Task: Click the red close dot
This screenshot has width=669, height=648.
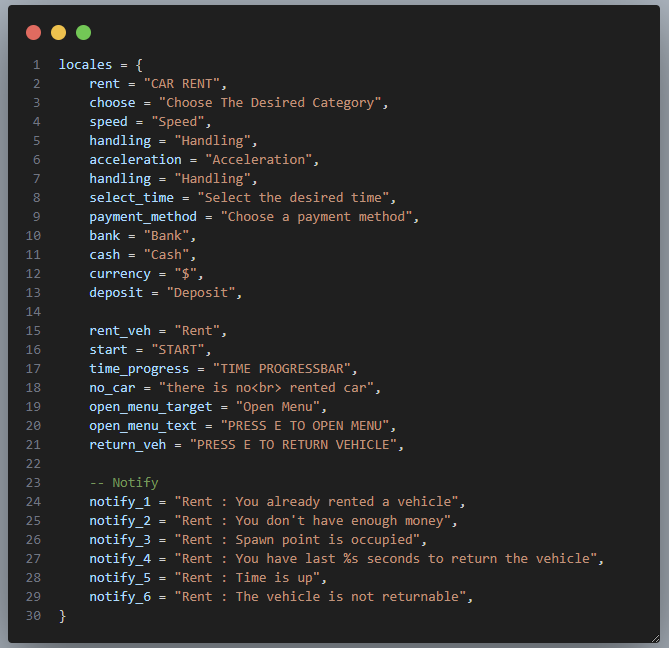Action: pyautogui.click(x=33, y=32)
